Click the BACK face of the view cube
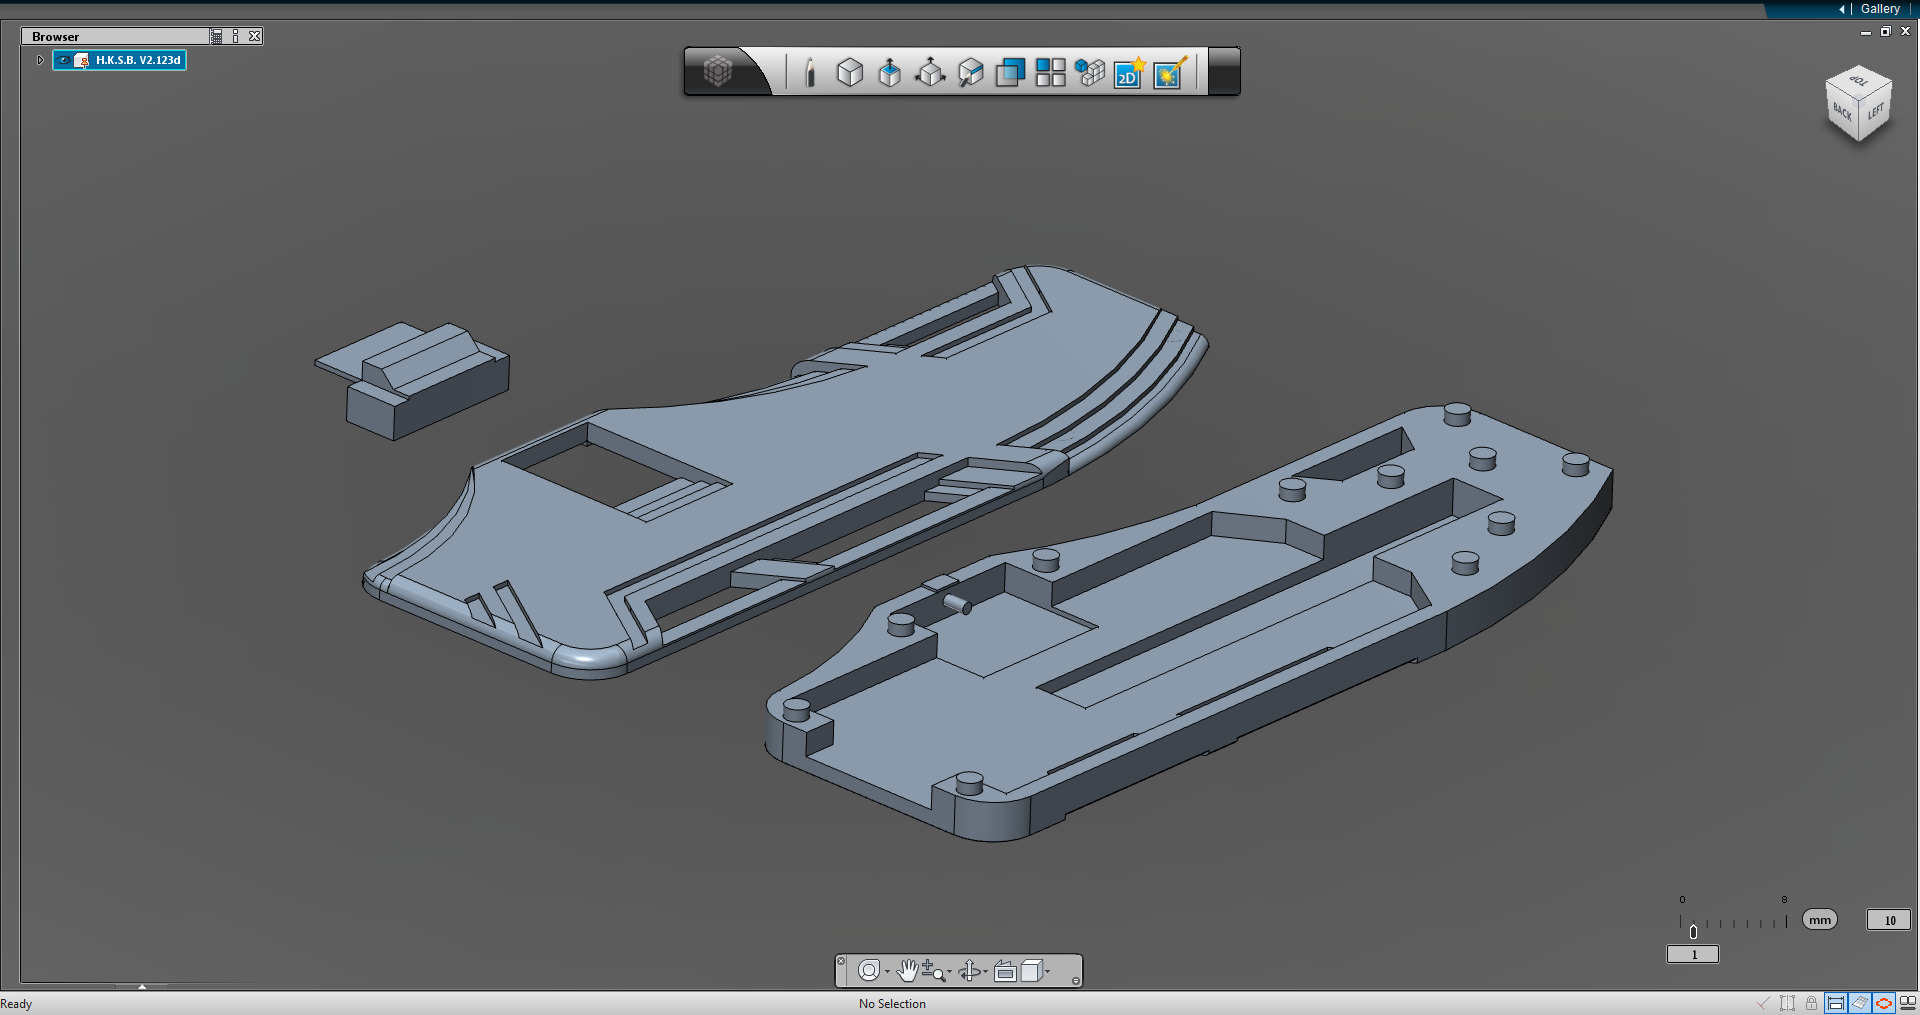Viewport: 1920px width, 1015px height. click(1842, 112)
